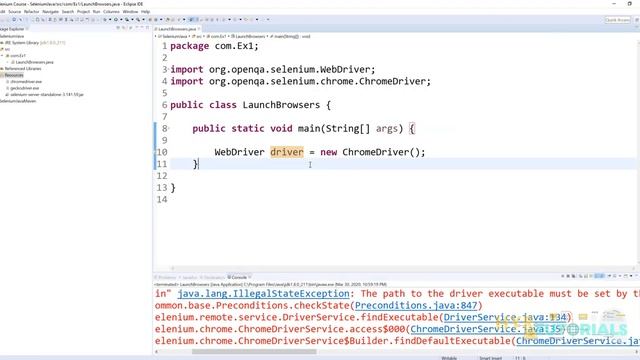Open the Help menu
This screenshot has width=640, height=360.
[145, 11]
